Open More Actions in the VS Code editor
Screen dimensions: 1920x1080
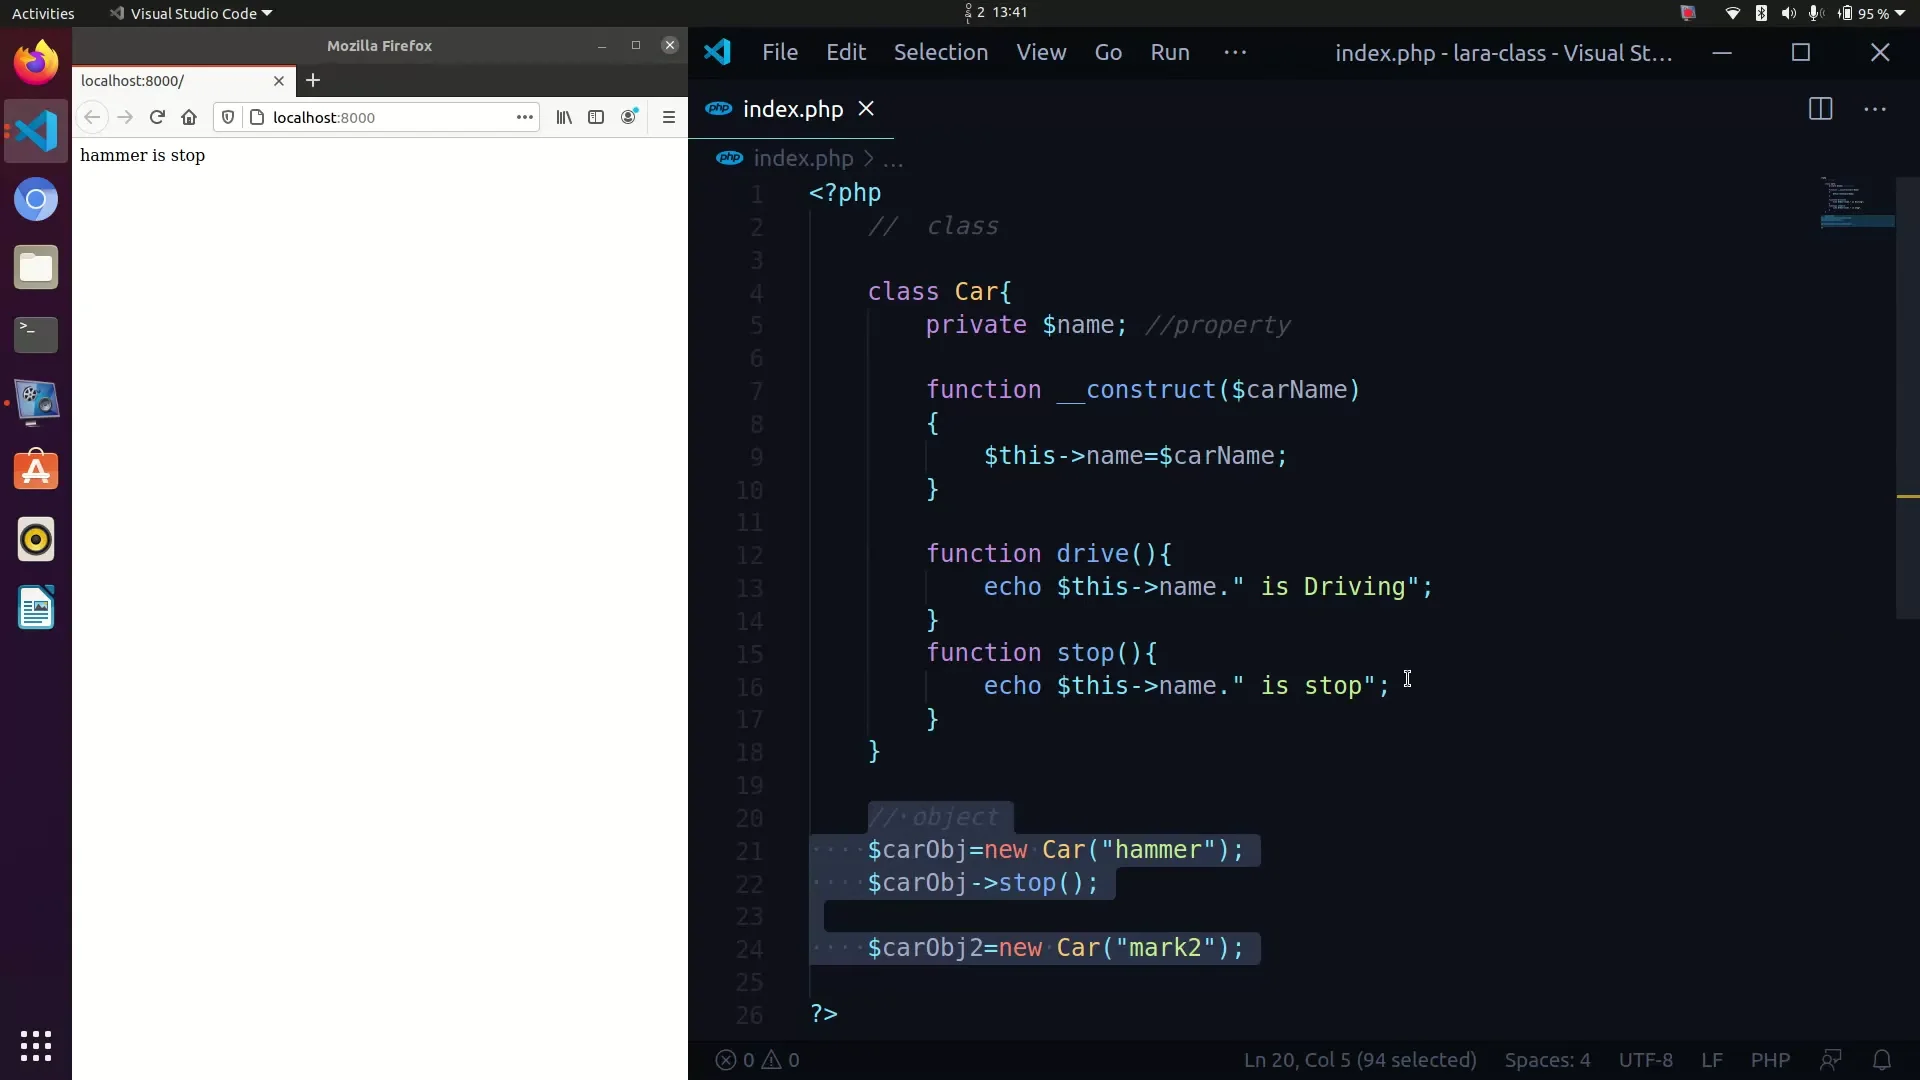coord(1876,109)
